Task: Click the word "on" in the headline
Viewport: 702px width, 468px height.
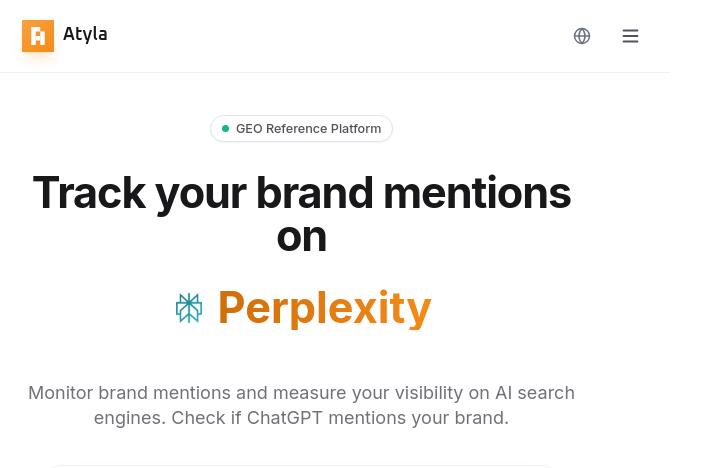Action: coord(301,237)
